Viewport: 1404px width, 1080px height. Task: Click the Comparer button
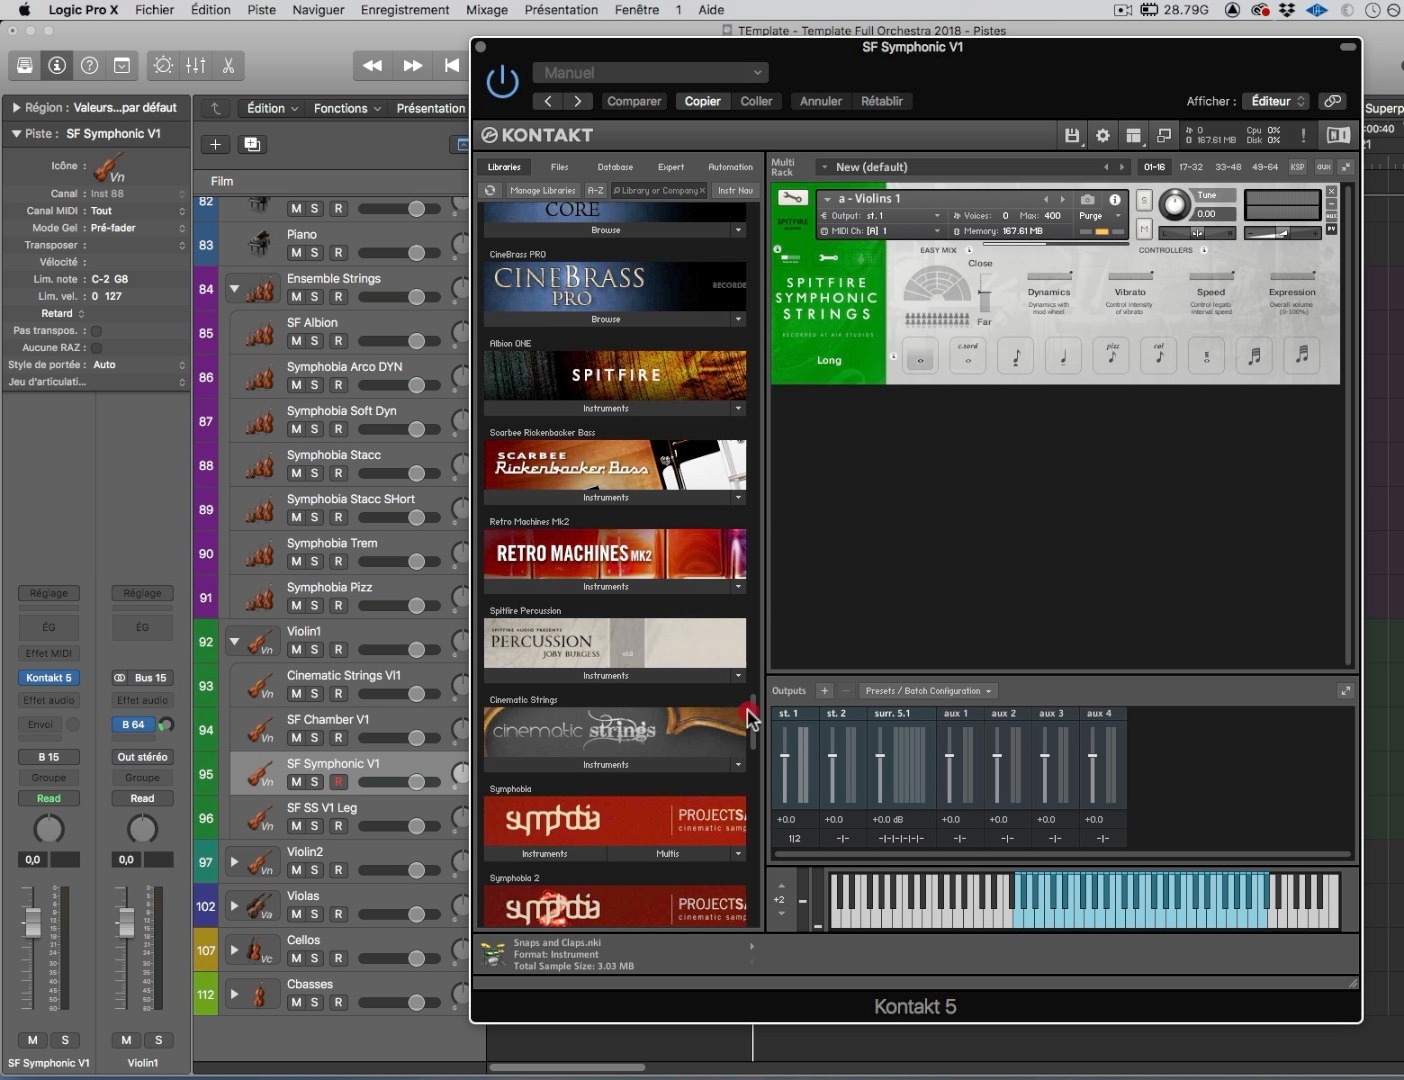[x=634, y=101]
